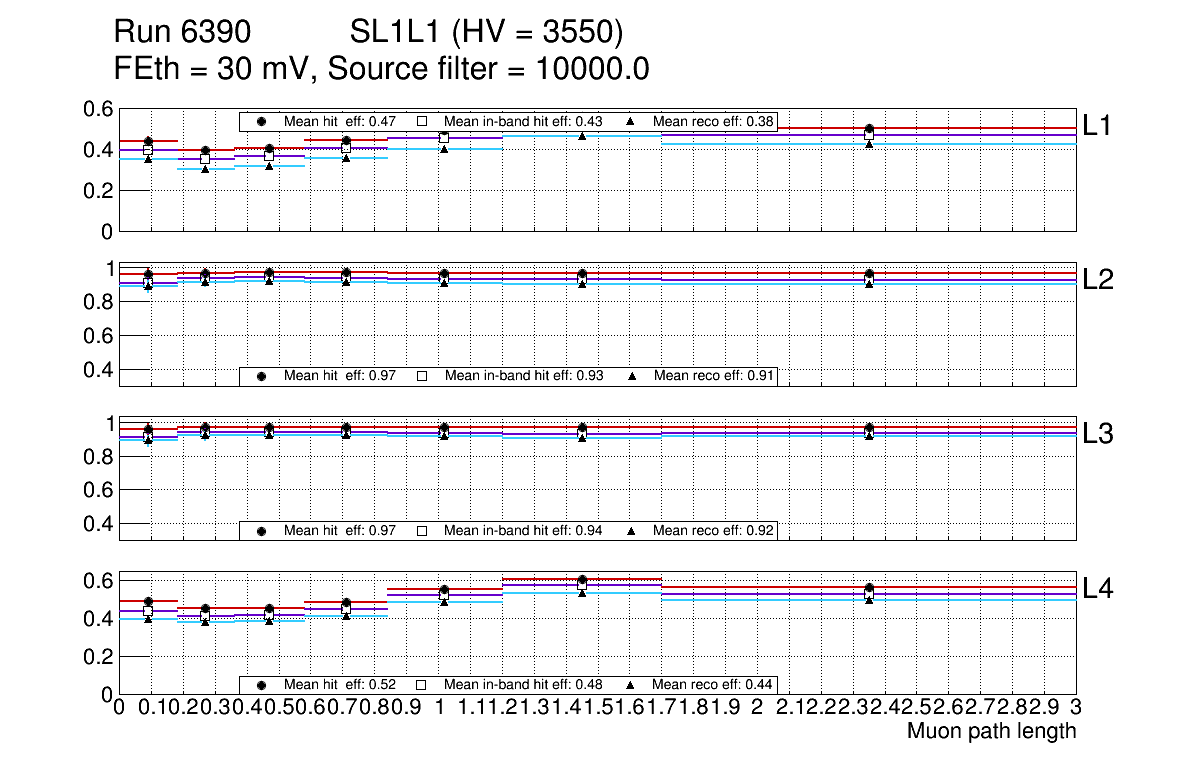Click the filled circle legend marker in panel L1
Screen dimensions: 1196x772
click(262, 121)
